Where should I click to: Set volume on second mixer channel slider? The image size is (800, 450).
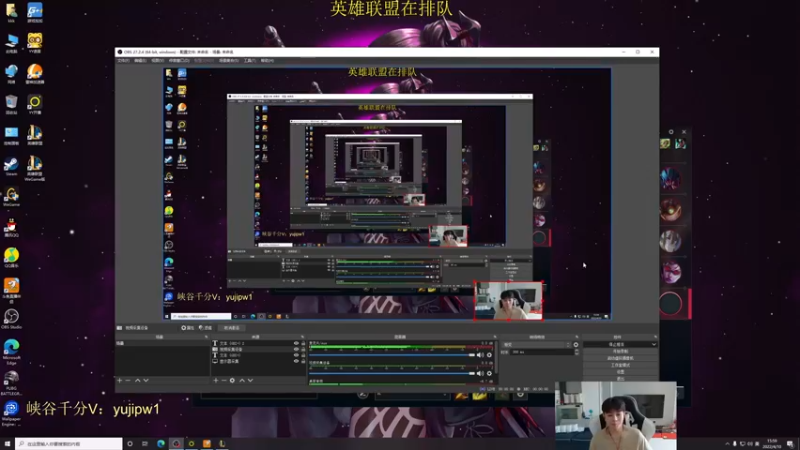coord(392,373)
